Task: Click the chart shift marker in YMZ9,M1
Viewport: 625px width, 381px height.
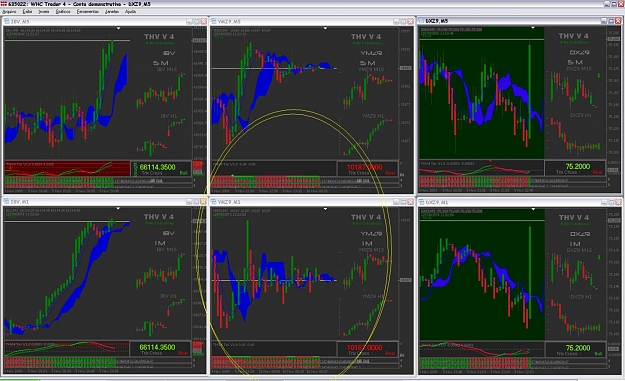Action: pos(325,209)
